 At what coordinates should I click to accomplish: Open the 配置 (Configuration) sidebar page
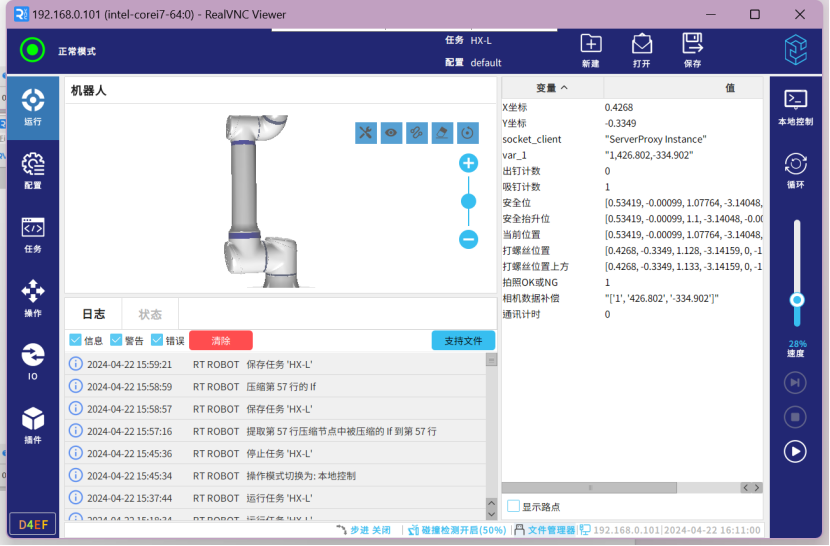pos(32,169)
